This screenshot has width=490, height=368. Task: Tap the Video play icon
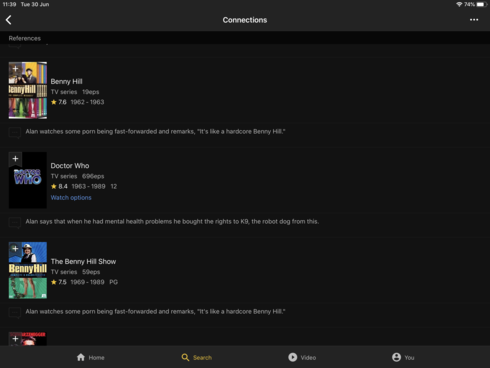coord(292,357)
